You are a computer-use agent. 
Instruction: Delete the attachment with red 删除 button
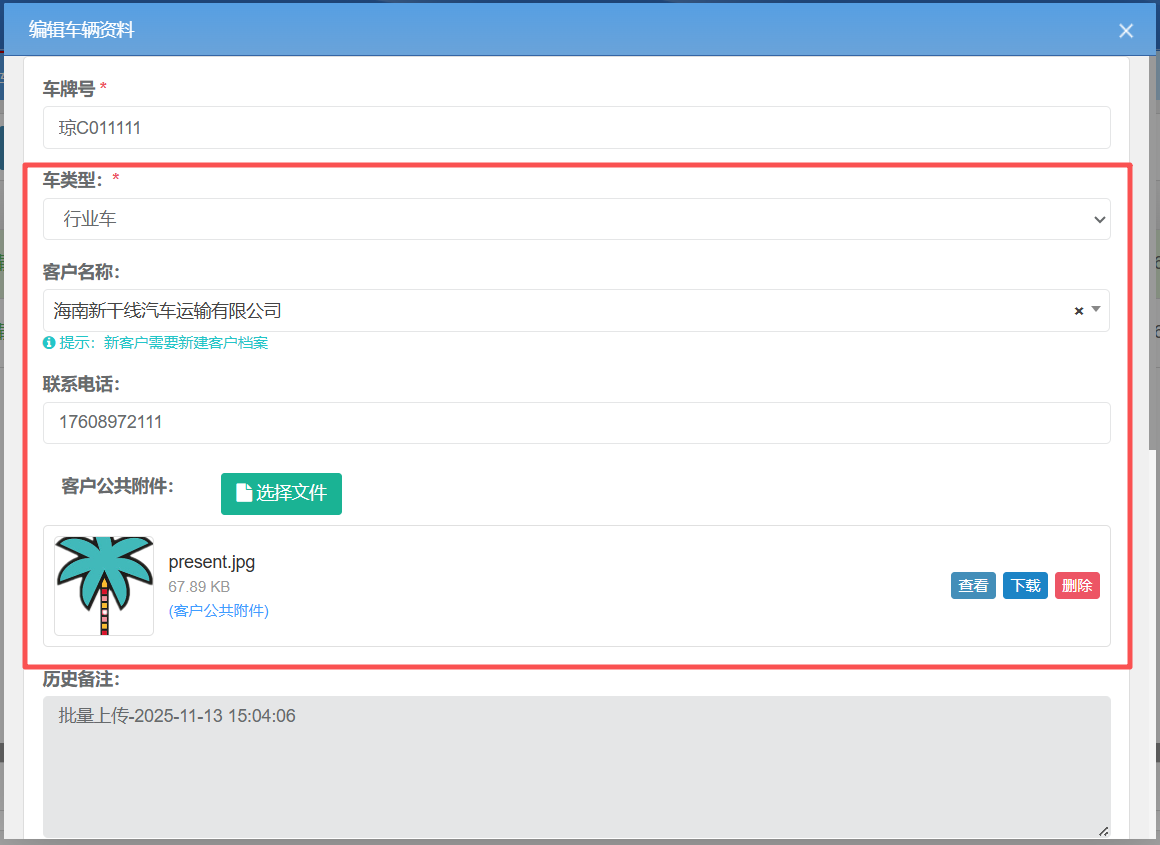pos(1077,586)
